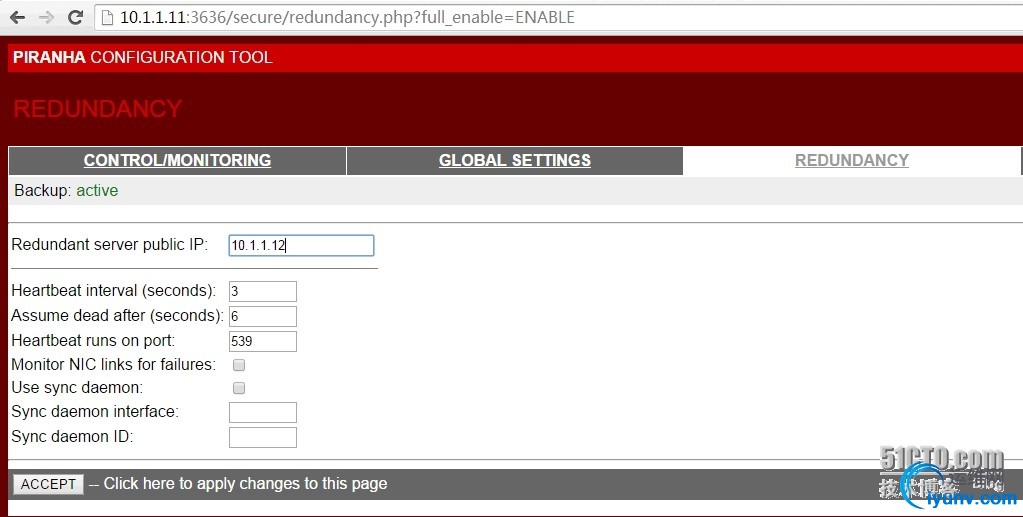Click the green 'active' backup status text

97,191
